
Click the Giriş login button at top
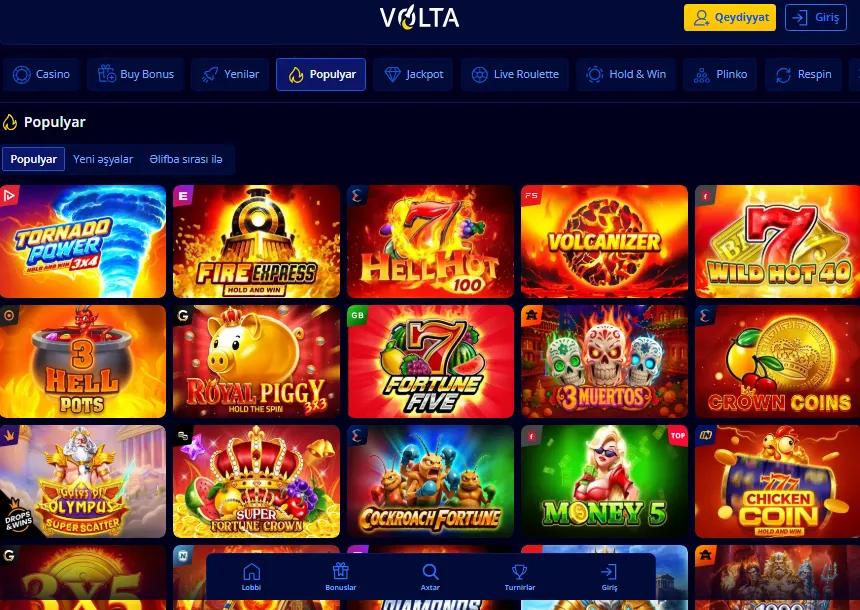pyautogui.click(x=816, y=18)
